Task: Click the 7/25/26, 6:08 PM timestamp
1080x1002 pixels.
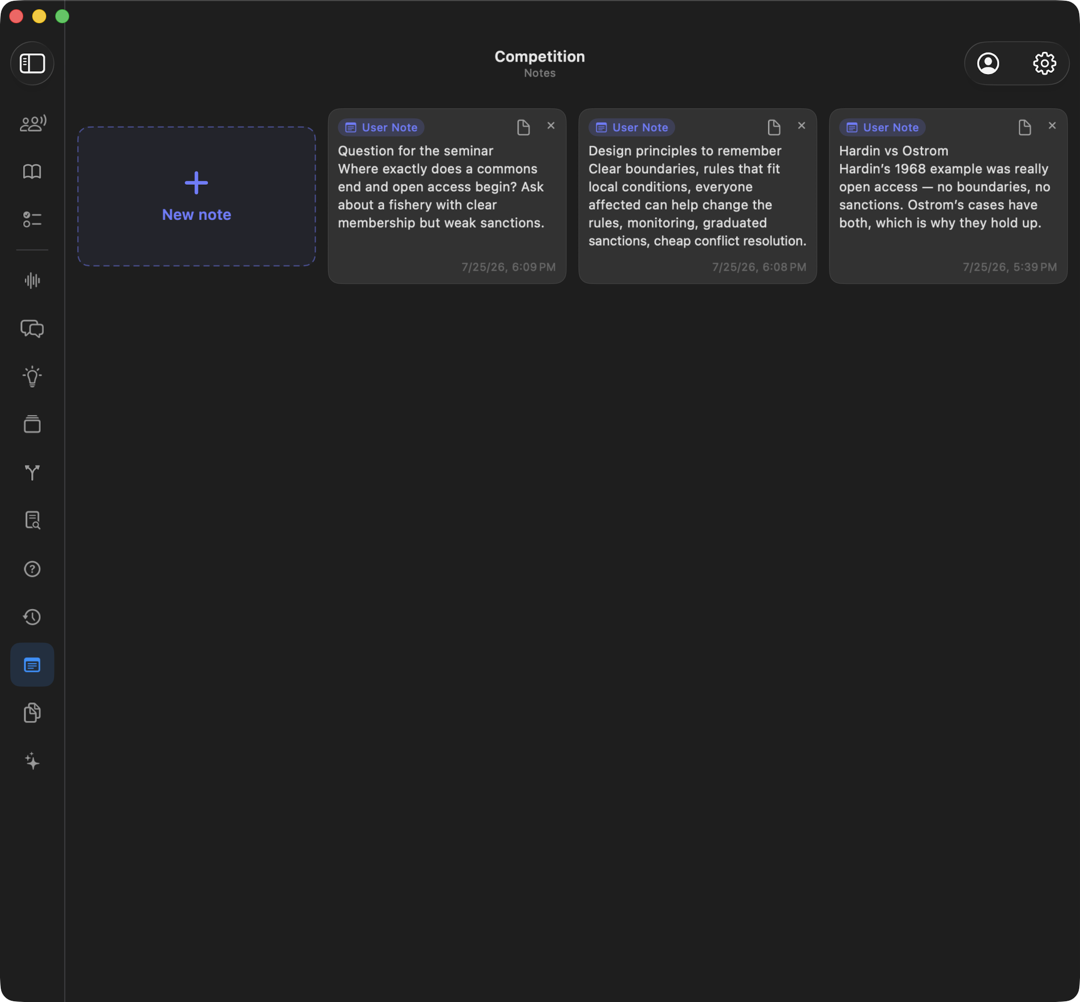Action: [759, 267]
